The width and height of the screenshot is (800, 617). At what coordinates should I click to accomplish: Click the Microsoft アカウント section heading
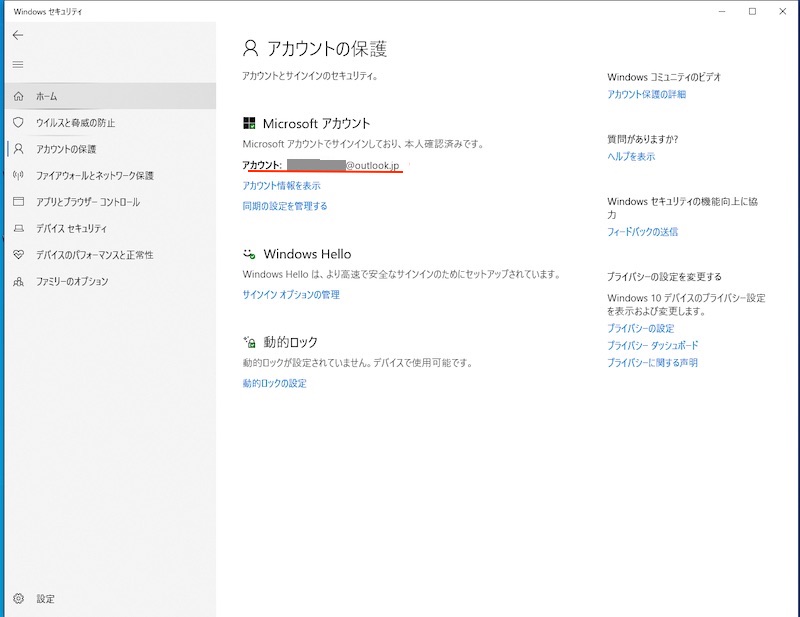(316, 124)
